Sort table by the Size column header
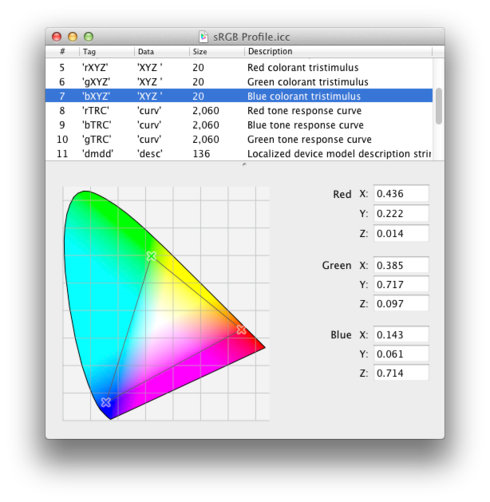The height and width of the screenshot is (502, 490). 217,51
